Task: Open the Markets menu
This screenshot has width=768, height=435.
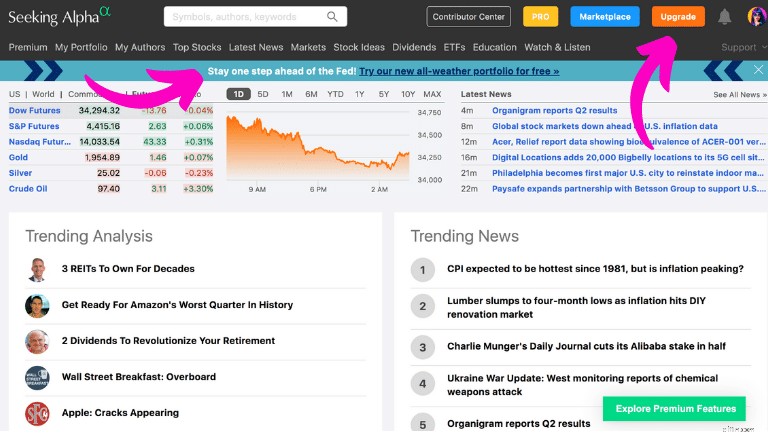Action: pos(308,48)
